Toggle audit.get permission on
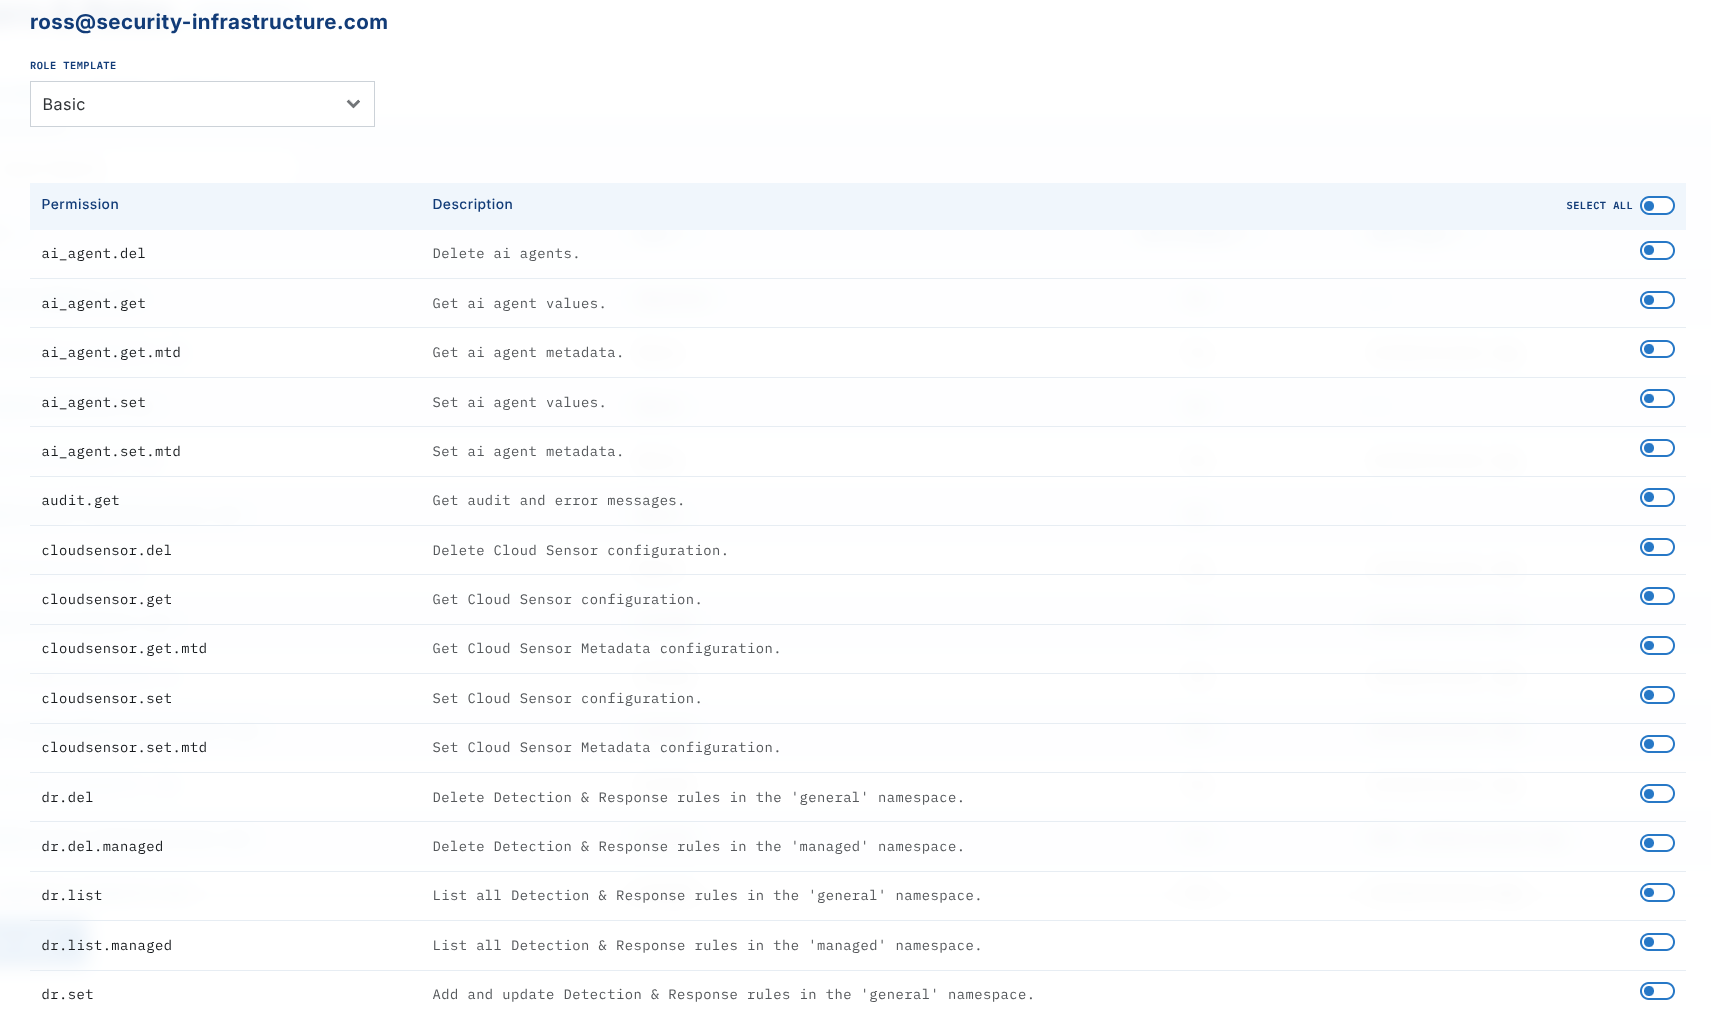Image resolution: width=1711 pixels, height=1021 pixels. (1656, 498)
